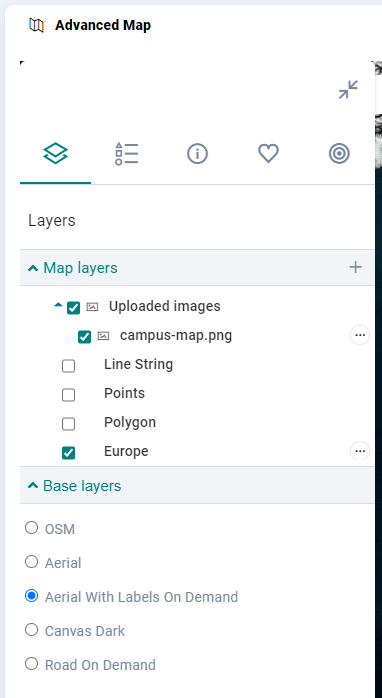
Task: Click the image icon beside Uploaded images
Action: [x=92, y=307]
